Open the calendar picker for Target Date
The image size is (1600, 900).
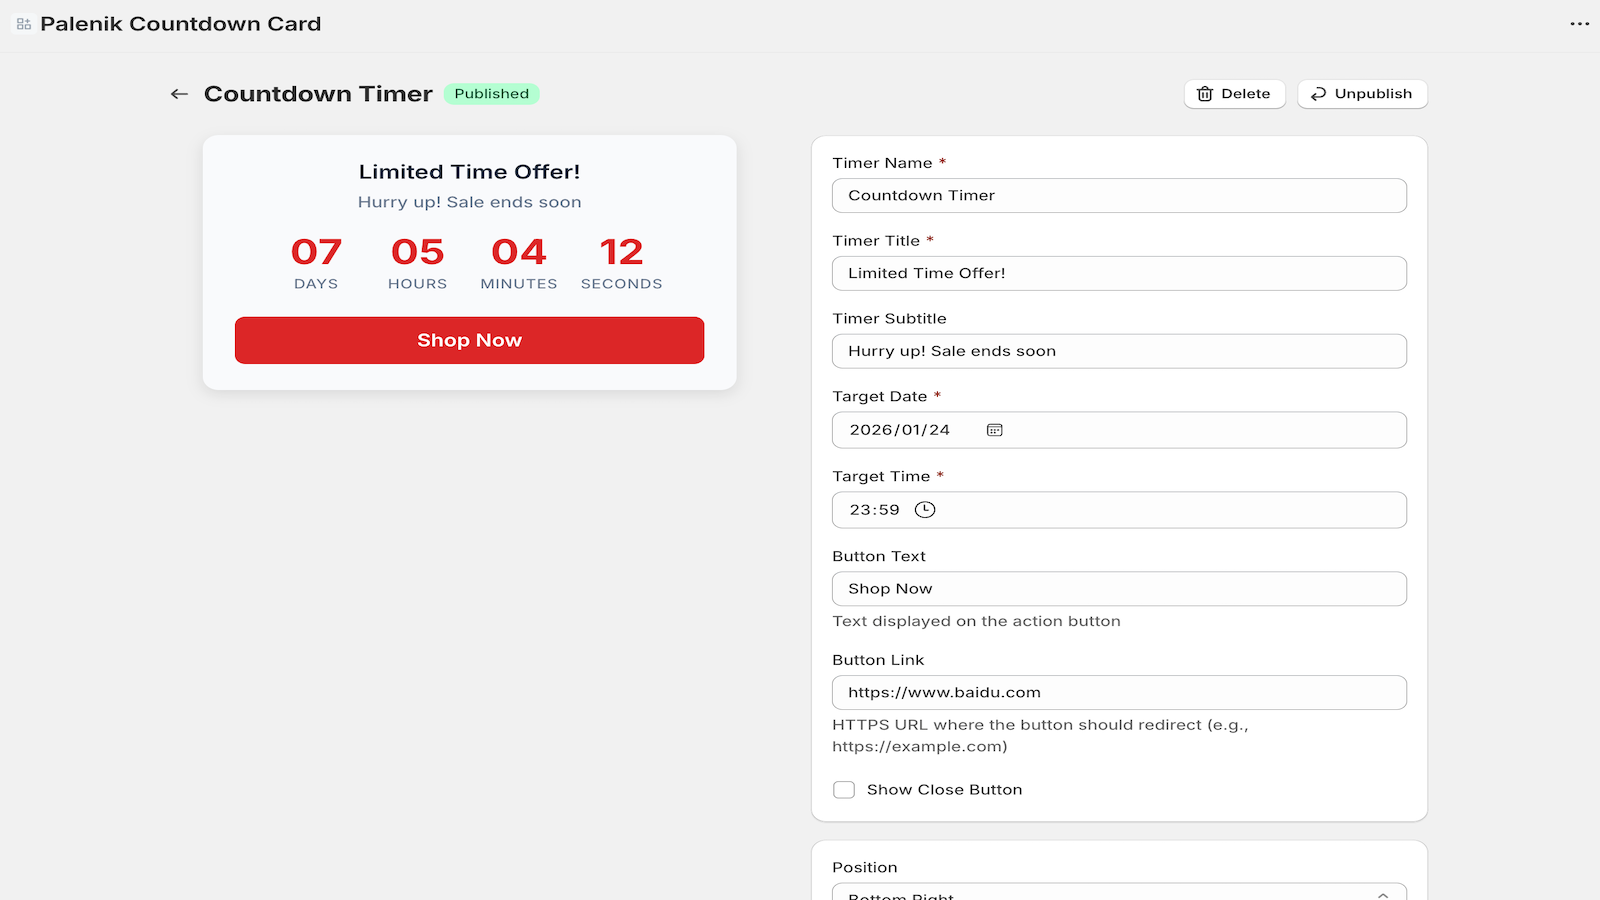pyautogui.click(x=992, y=429)
